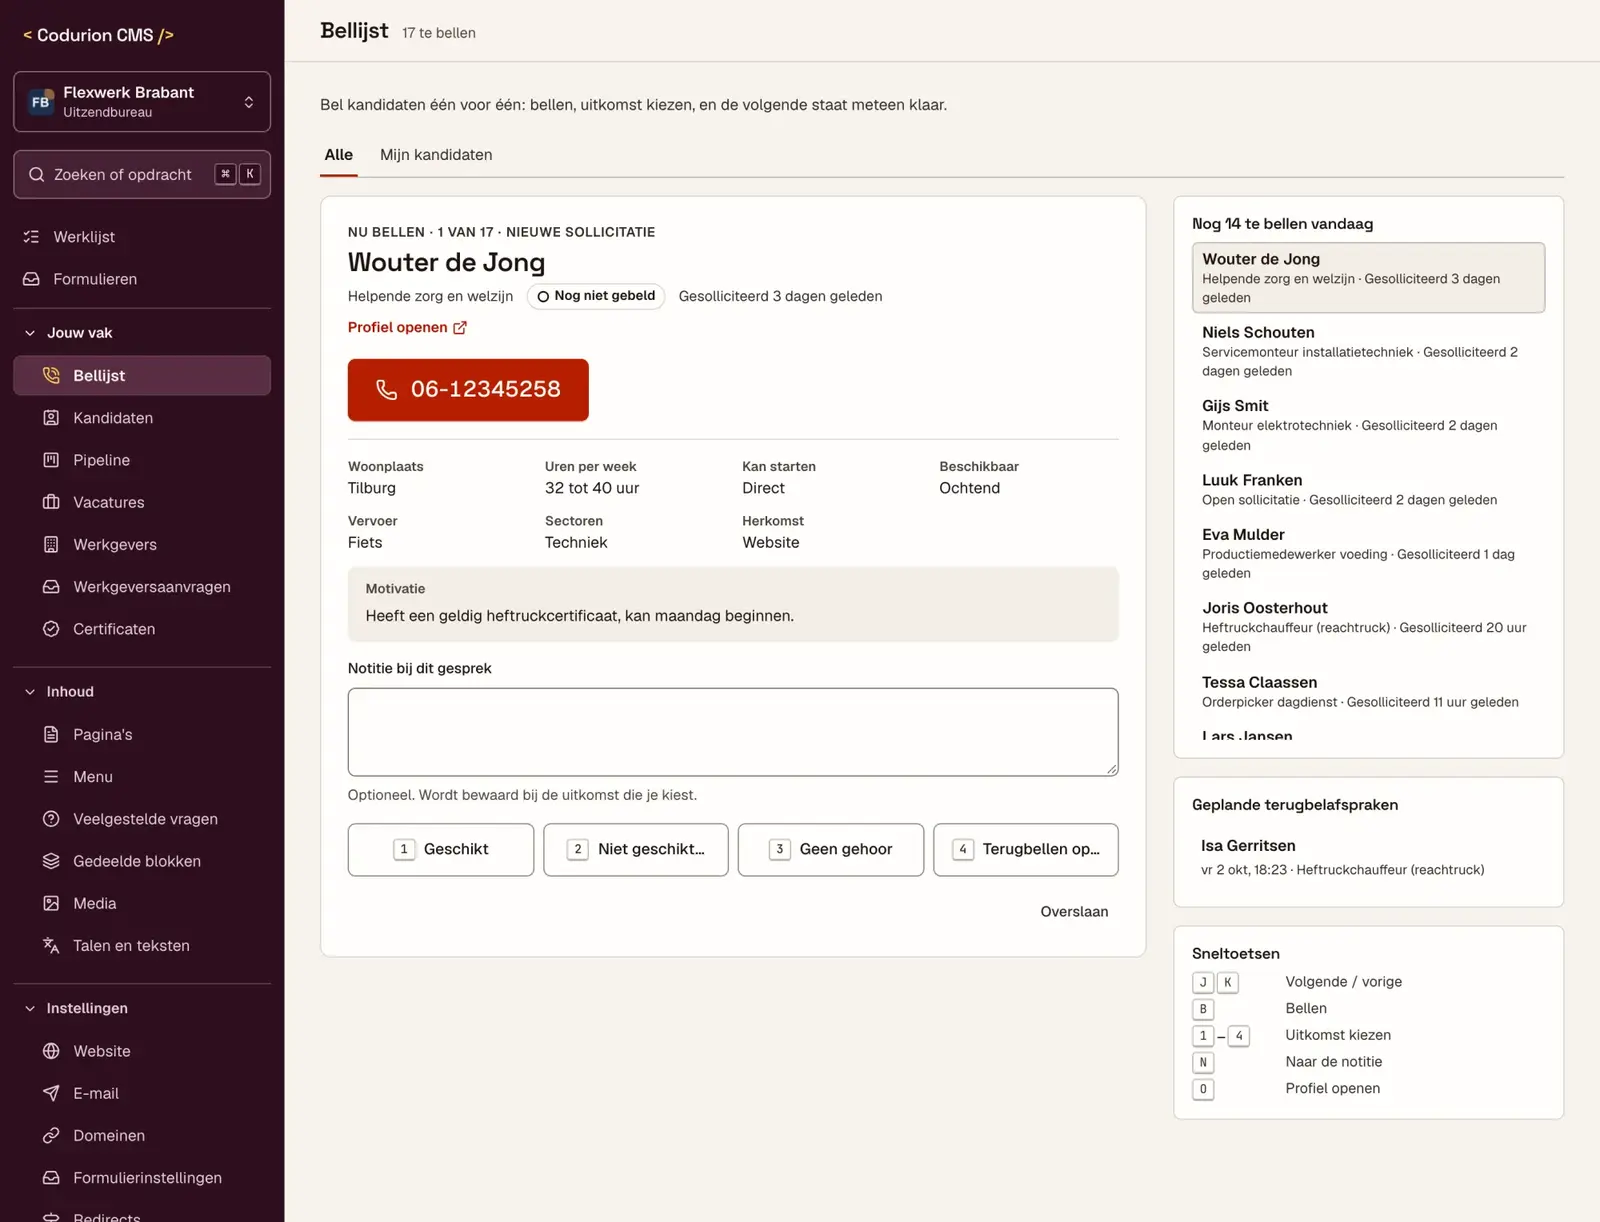Screen dimensions: 1600x1222
Task: Click the Kandidaten person icon
Action: [51, 418]
